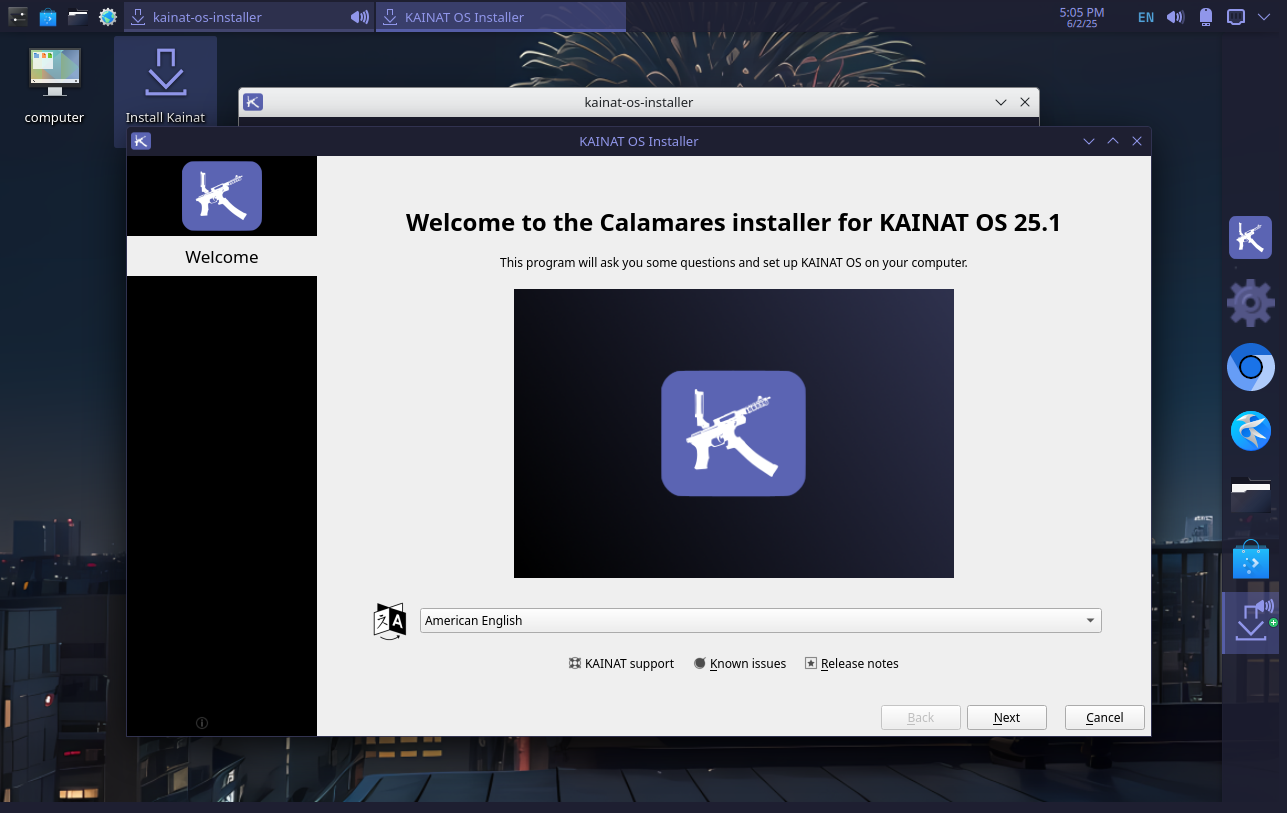Screen dimensions: 1287x813
Task: Open the KAINAT support link
Action: [621, 663]
